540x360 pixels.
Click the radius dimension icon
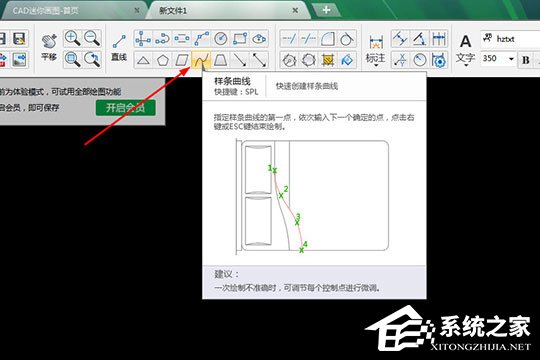419,60
